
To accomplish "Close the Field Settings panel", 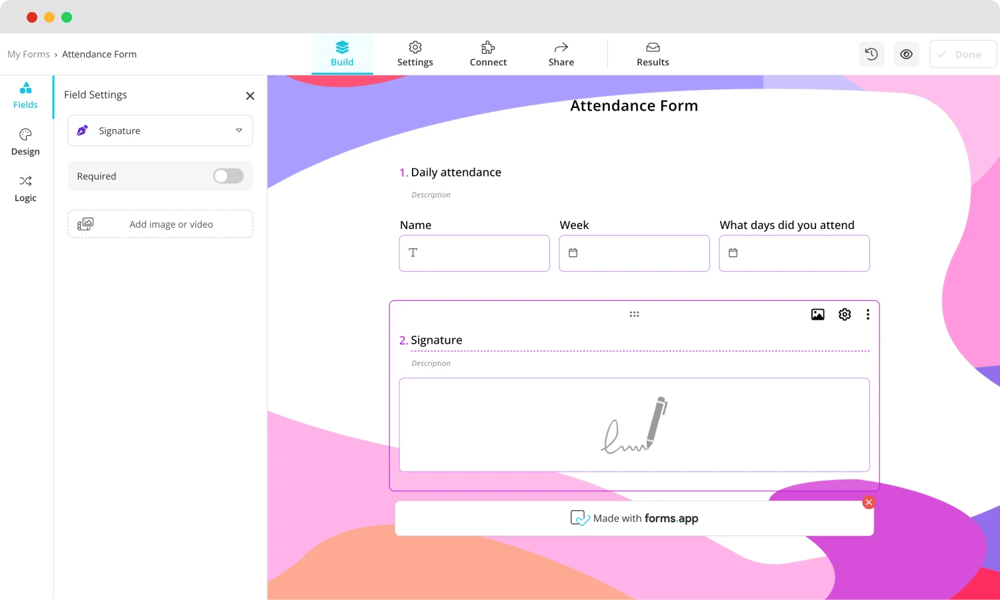I will click(x=250, y=96).
